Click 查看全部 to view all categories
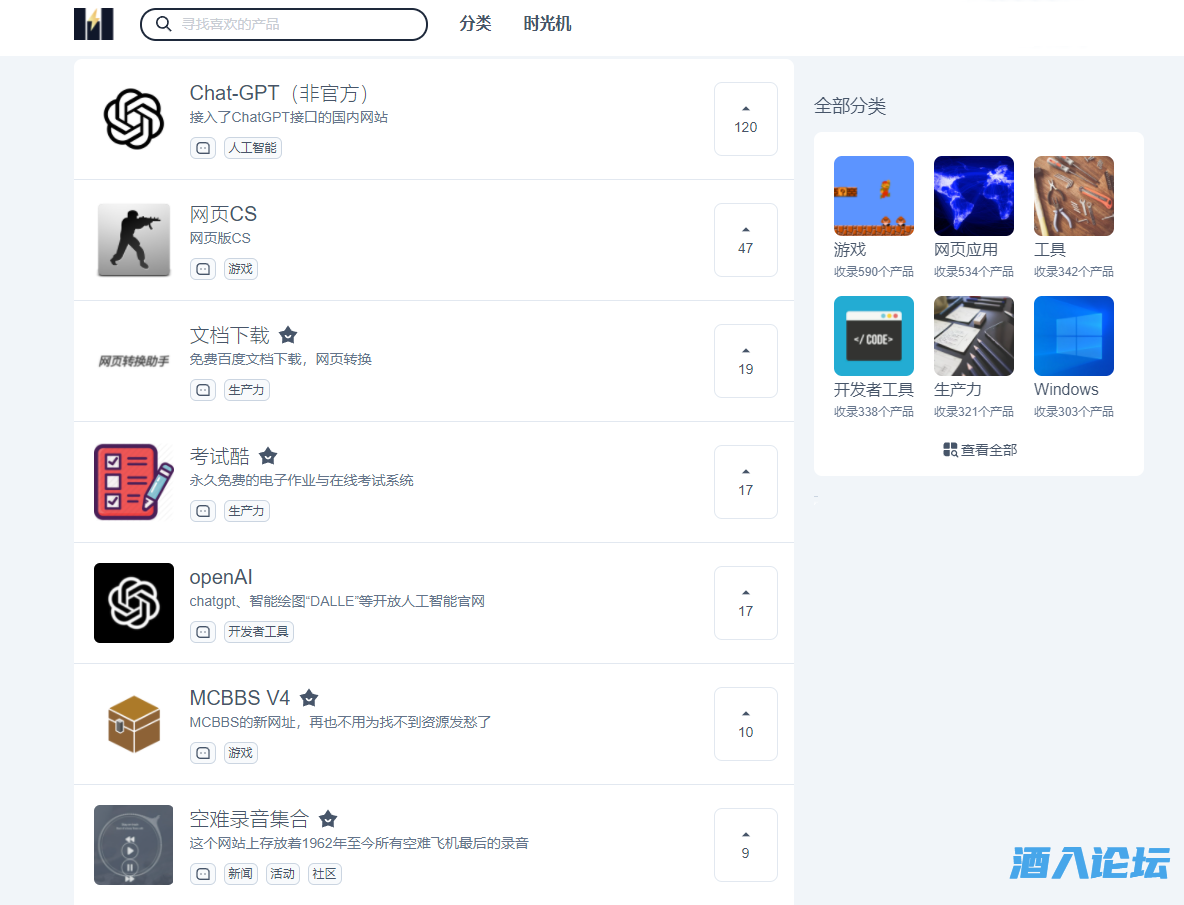This screenshot has height=905, width=1184. pos(980,450)
